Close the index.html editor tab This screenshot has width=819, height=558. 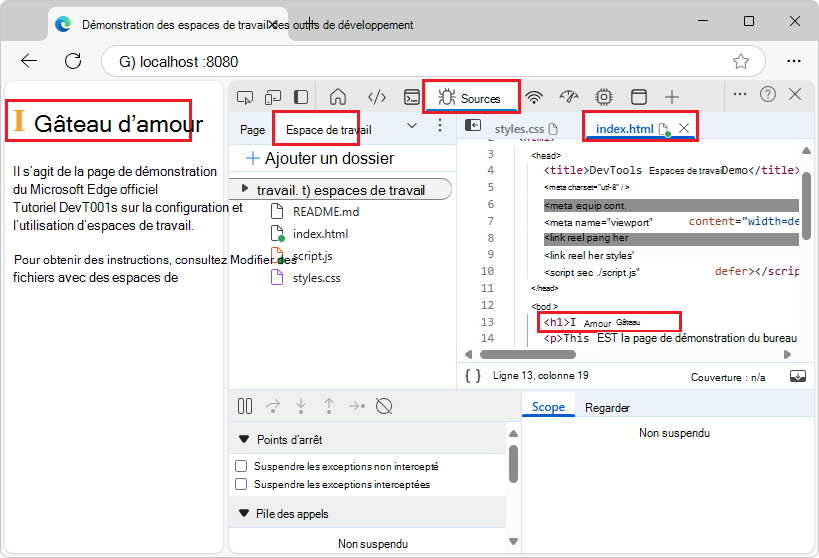tap(684, 128)
